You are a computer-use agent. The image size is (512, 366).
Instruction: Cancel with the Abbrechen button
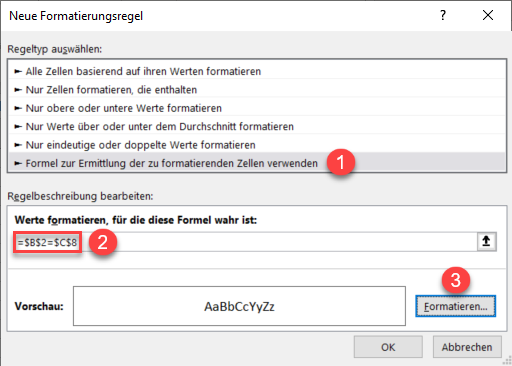tap(467, 347)
